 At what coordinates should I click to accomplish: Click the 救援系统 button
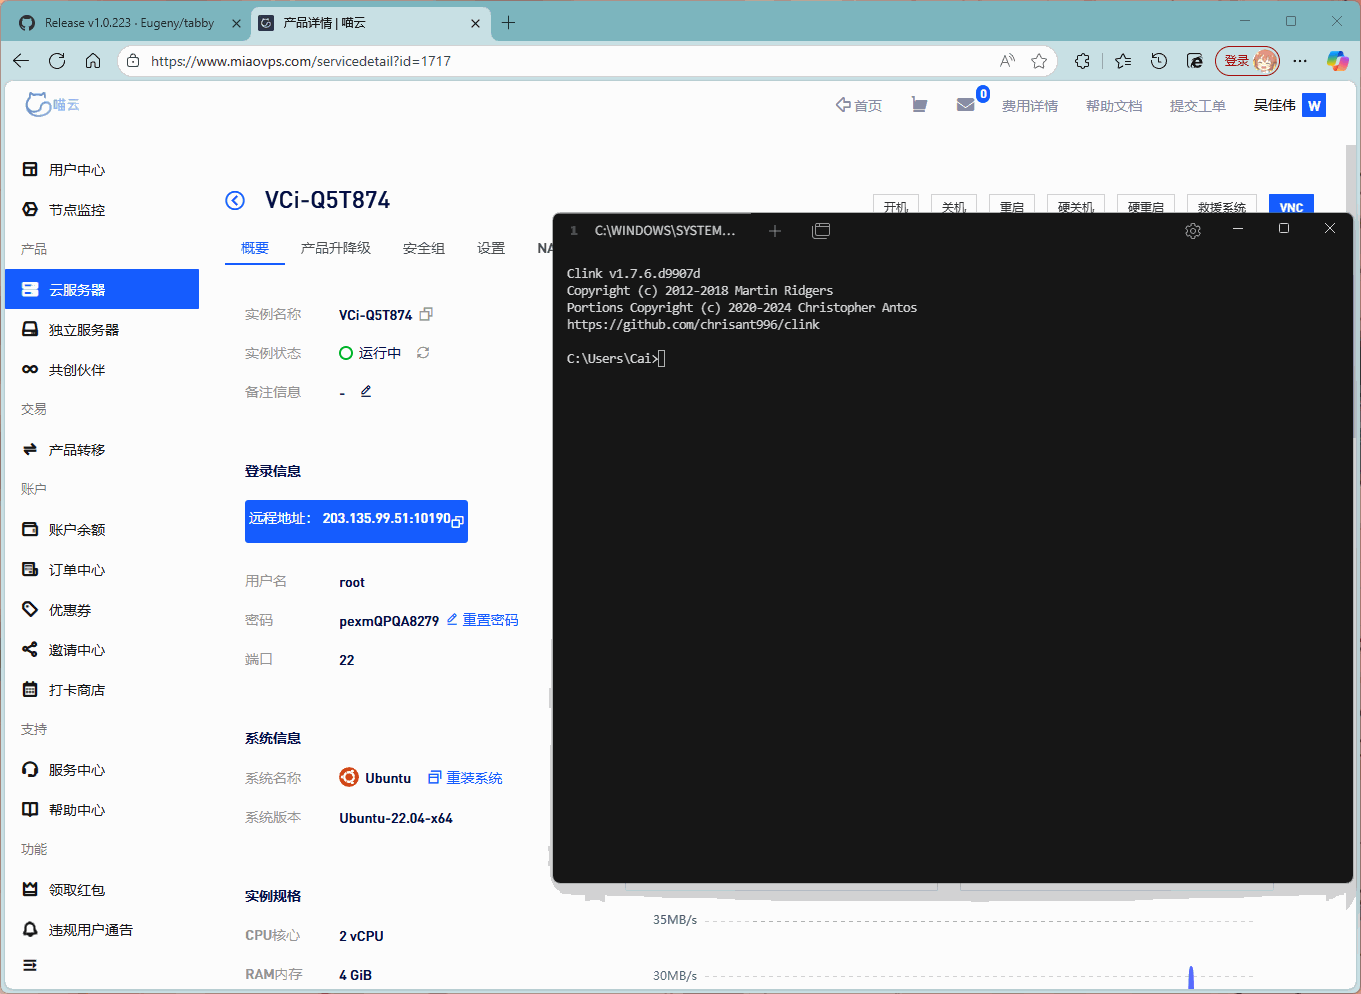1222,204
